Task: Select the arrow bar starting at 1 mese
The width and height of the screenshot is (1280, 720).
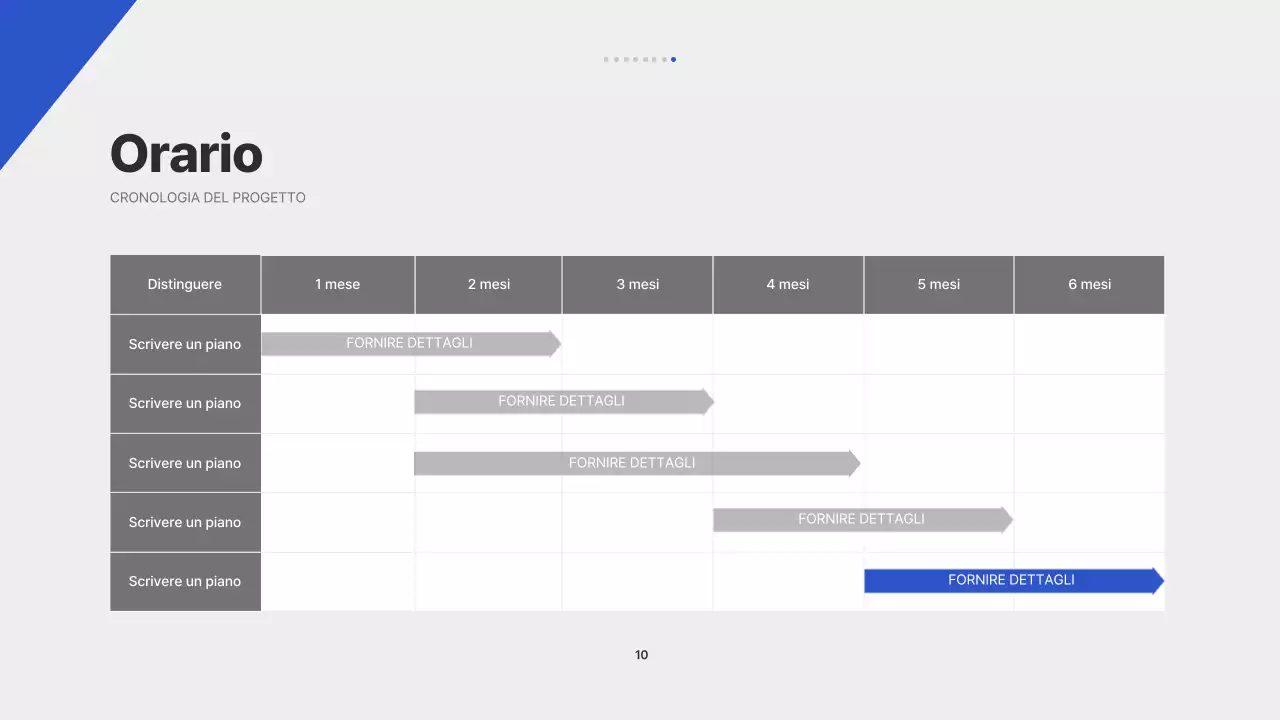Action: click(409, 344)
